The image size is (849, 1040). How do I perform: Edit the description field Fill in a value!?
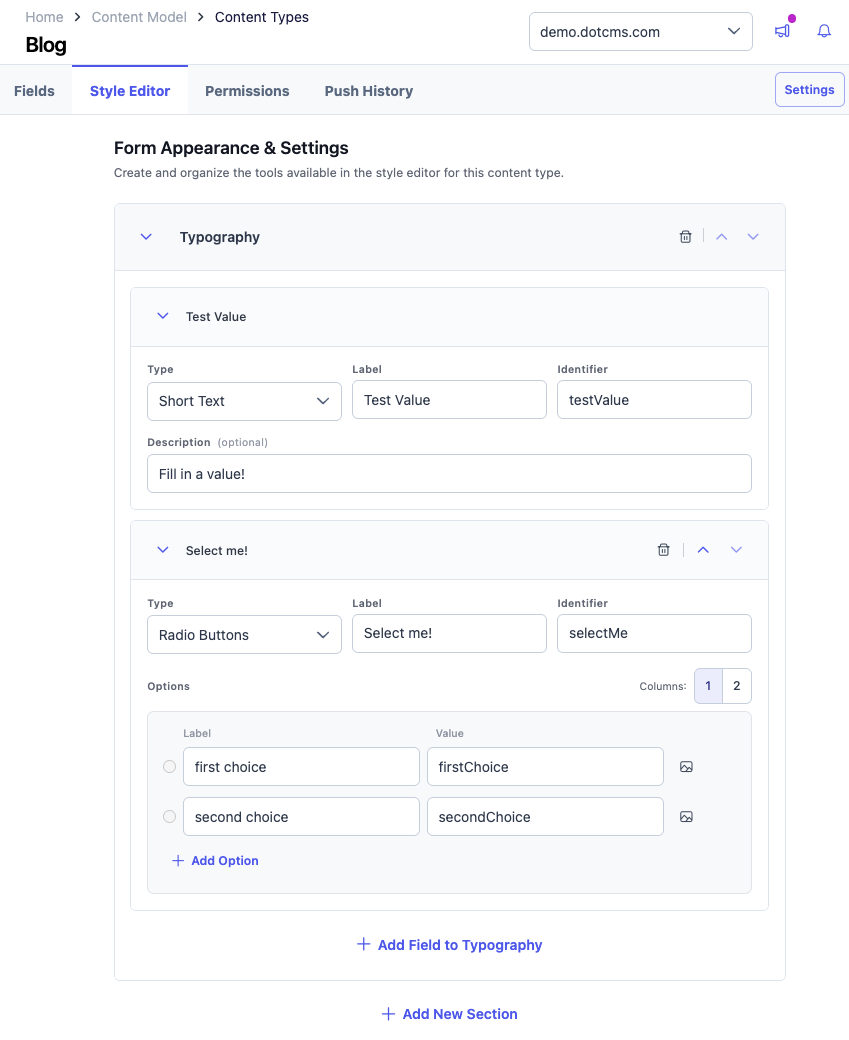coord(449,474)
